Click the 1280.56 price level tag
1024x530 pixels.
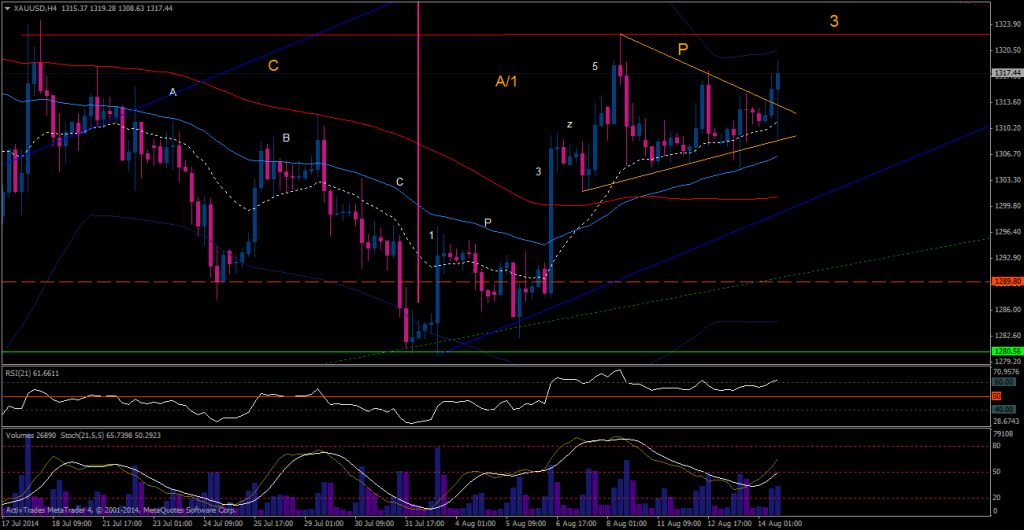[1006, 351]
